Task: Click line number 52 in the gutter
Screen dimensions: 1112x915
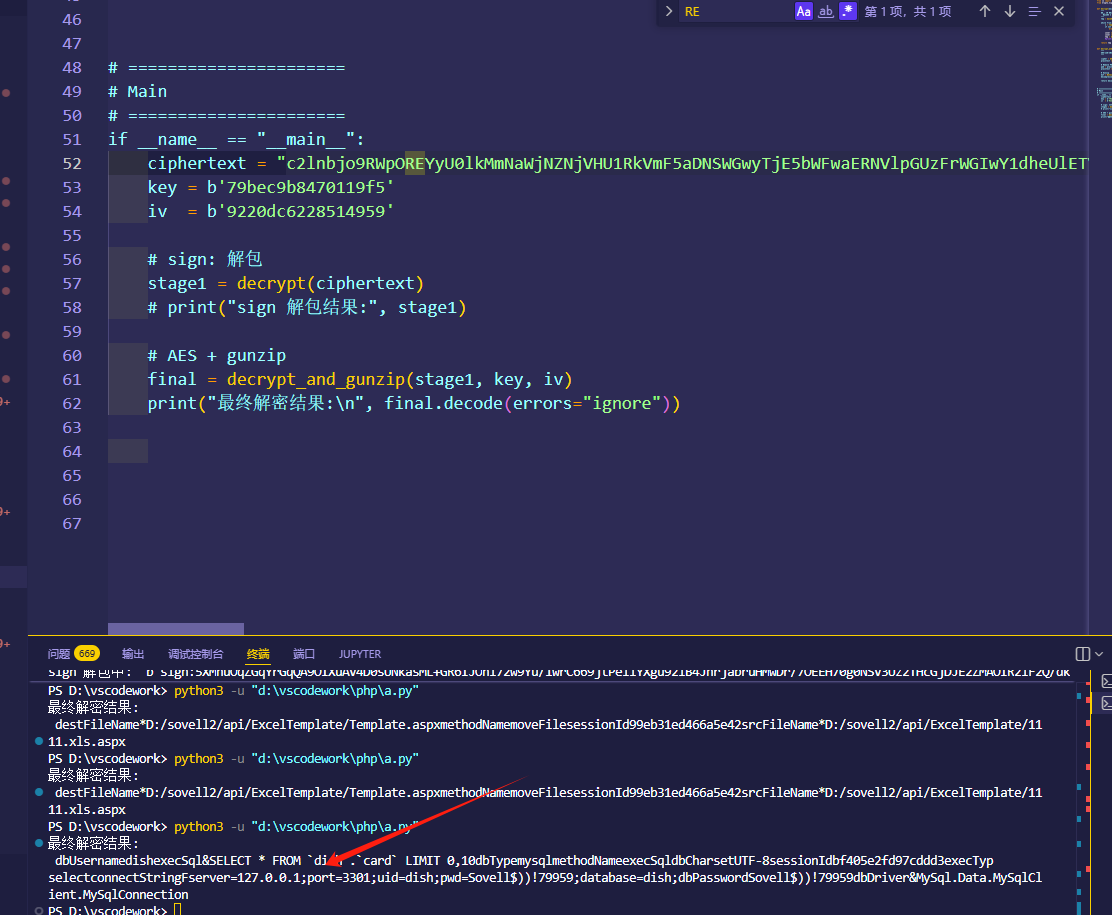Action: [x=72, y=163]
